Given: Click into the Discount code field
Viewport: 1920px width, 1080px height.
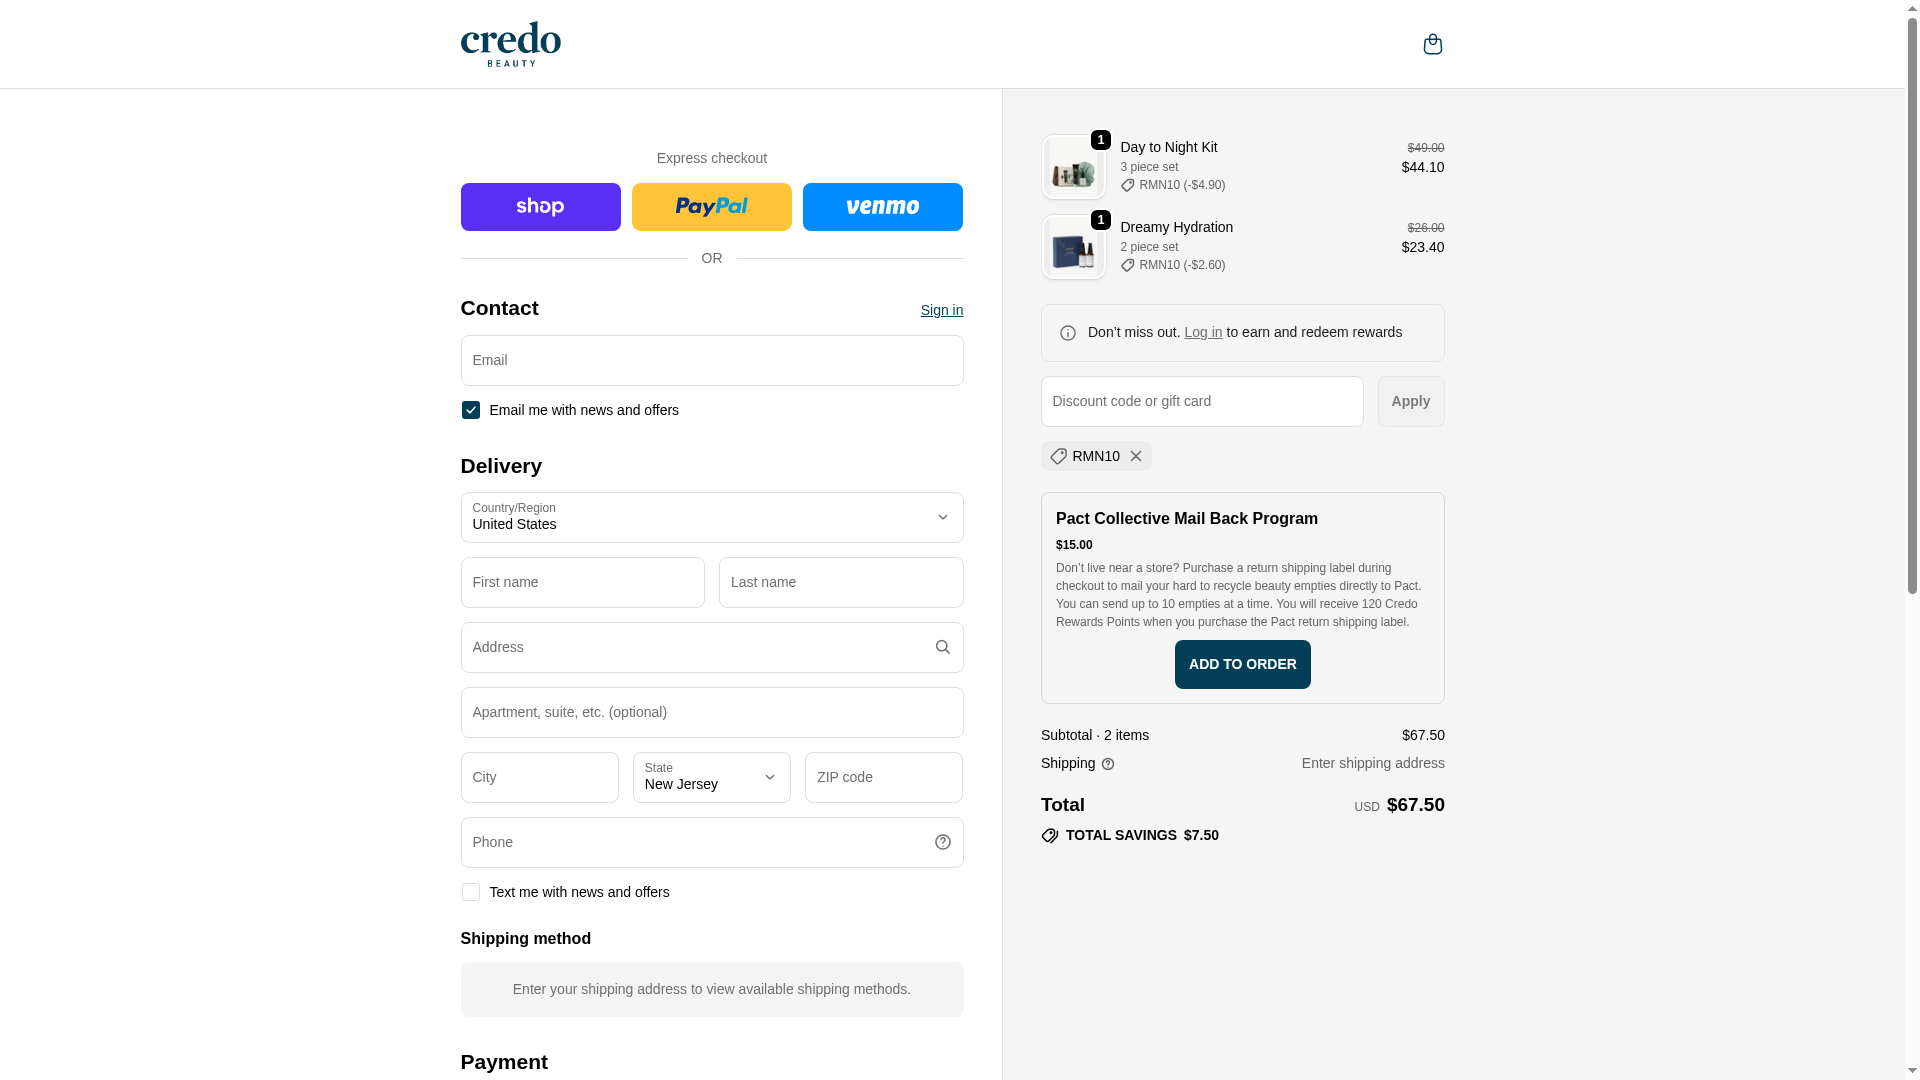Looking at the screenshot, I should coord(1201,401).
